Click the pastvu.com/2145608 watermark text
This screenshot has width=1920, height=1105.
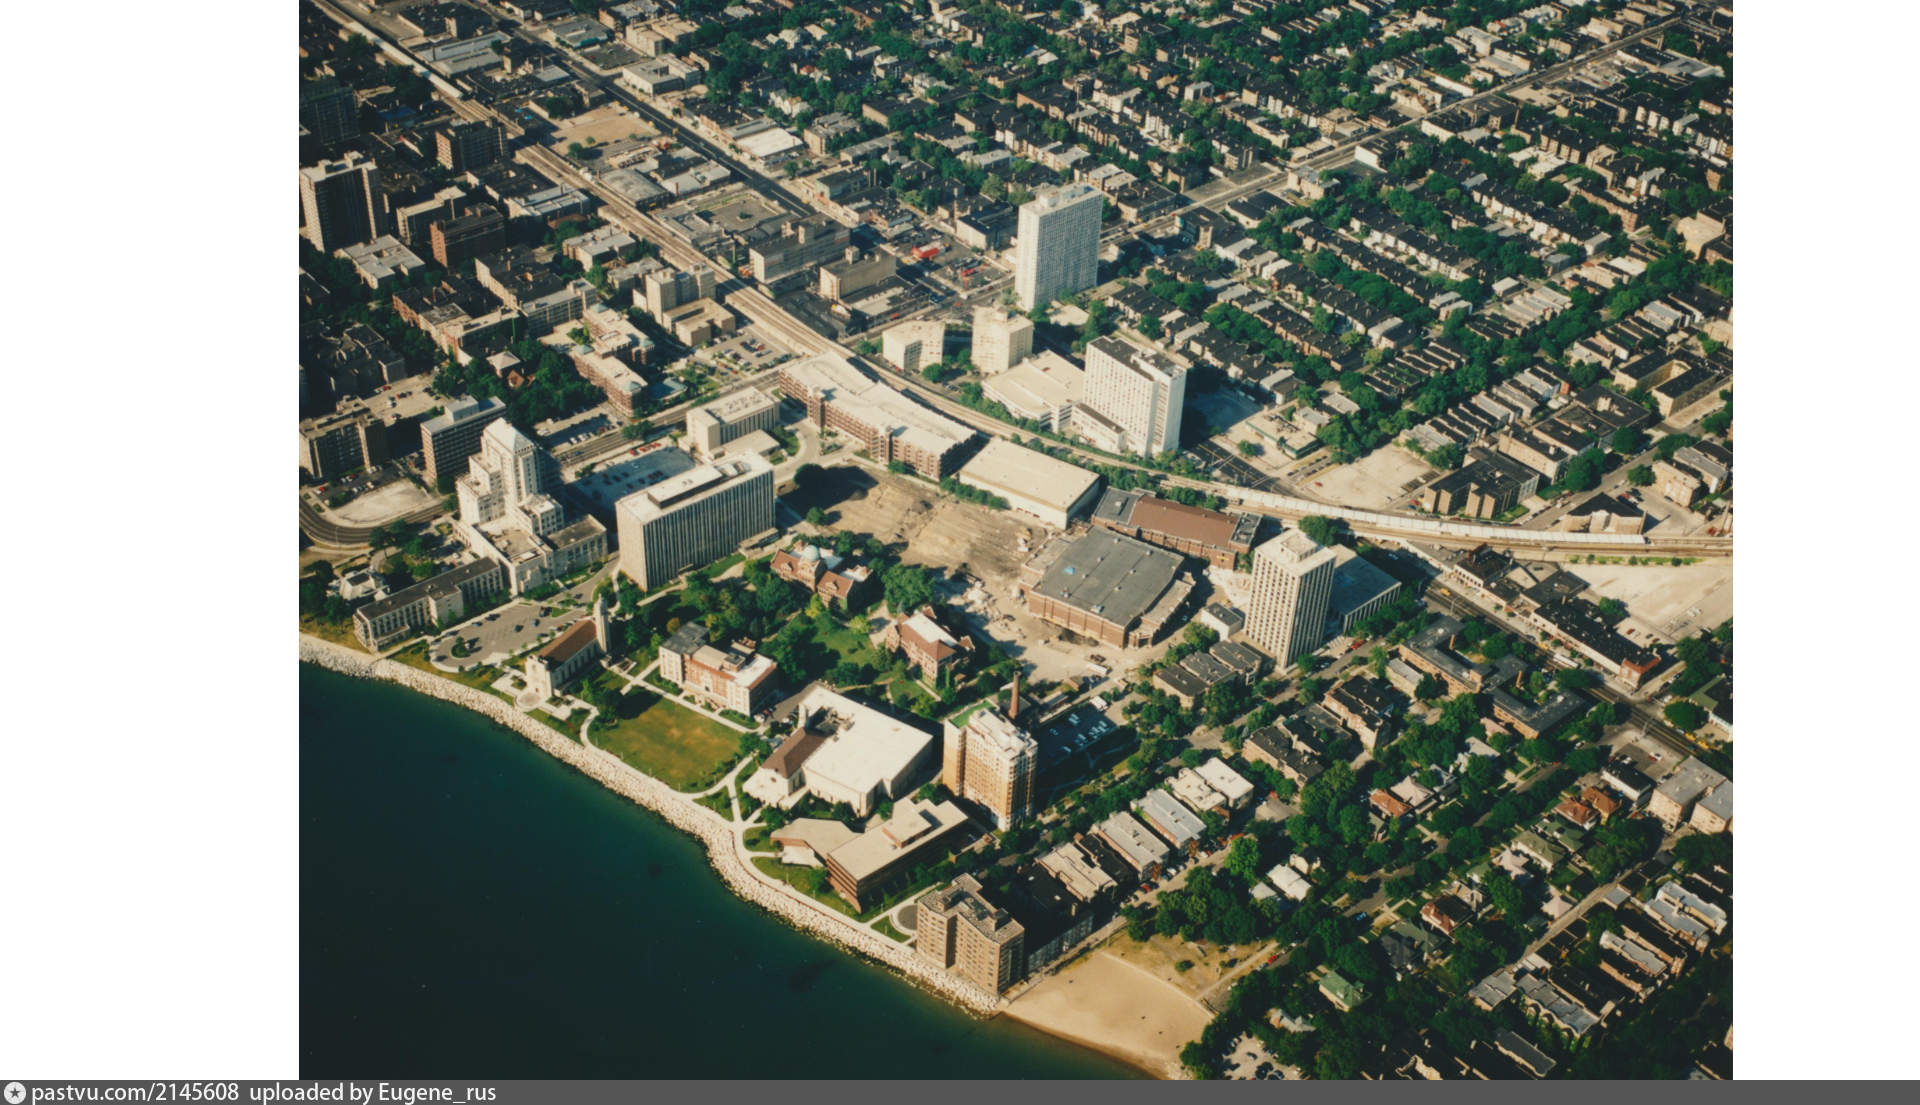(135, 1093)
